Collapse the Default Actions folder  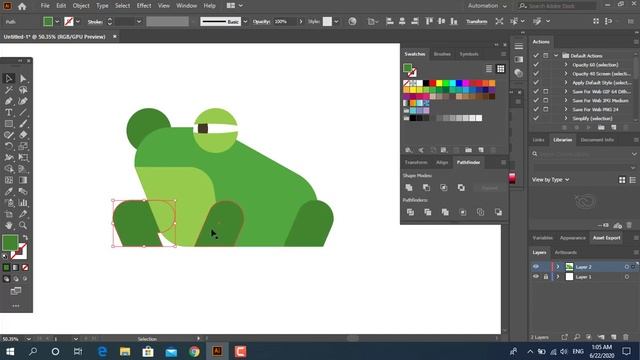click(x=556, y=56)
